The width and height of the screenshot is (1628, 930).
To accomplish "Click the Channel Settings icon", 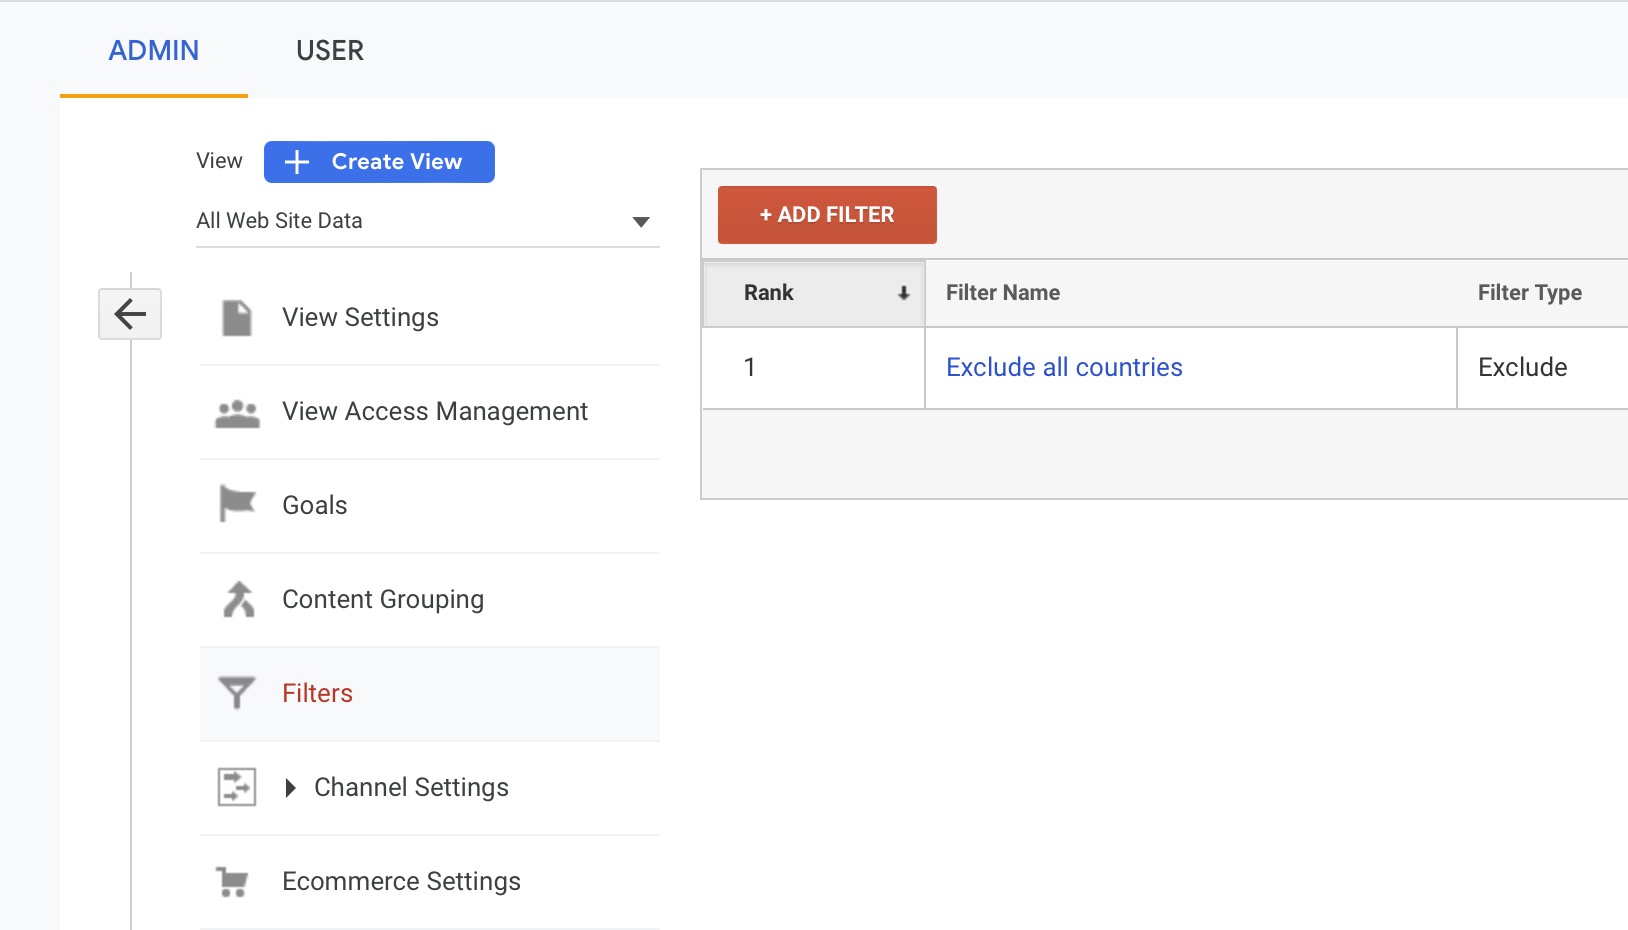I will coord(237,787).
